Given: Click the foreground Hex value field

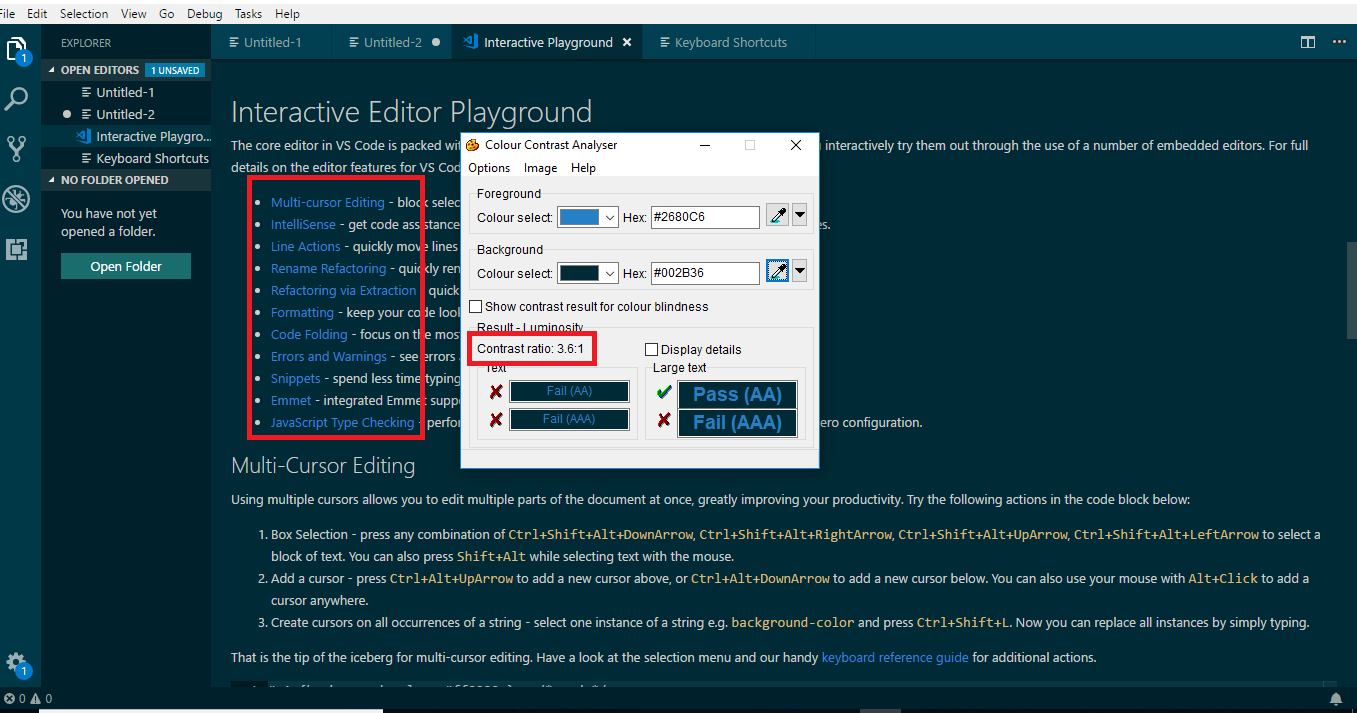Looking at the screenshot, I should point(705,217).
